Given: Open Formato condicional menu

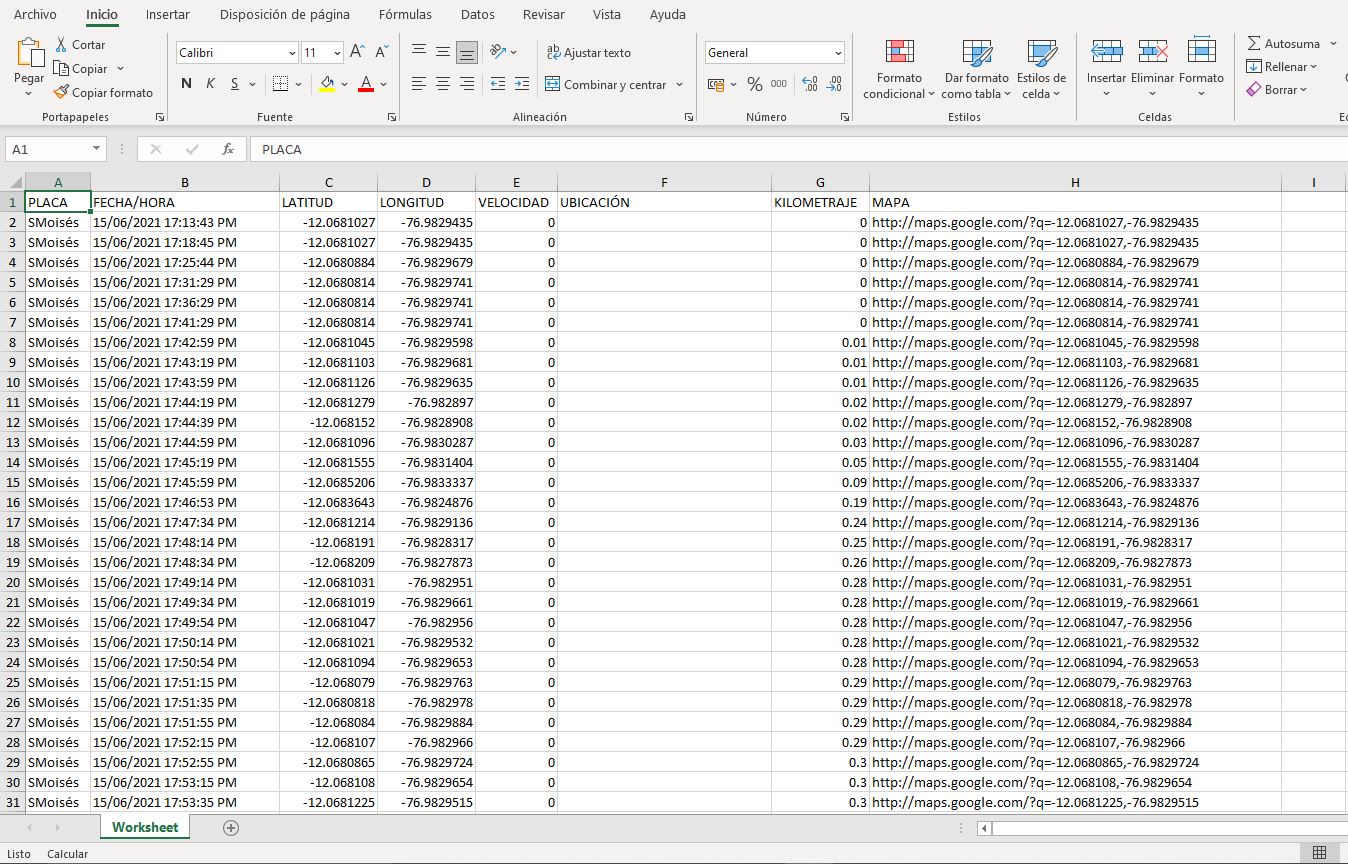Looking at the screenshot, I should pyautogui.click(x=900, y=68).
